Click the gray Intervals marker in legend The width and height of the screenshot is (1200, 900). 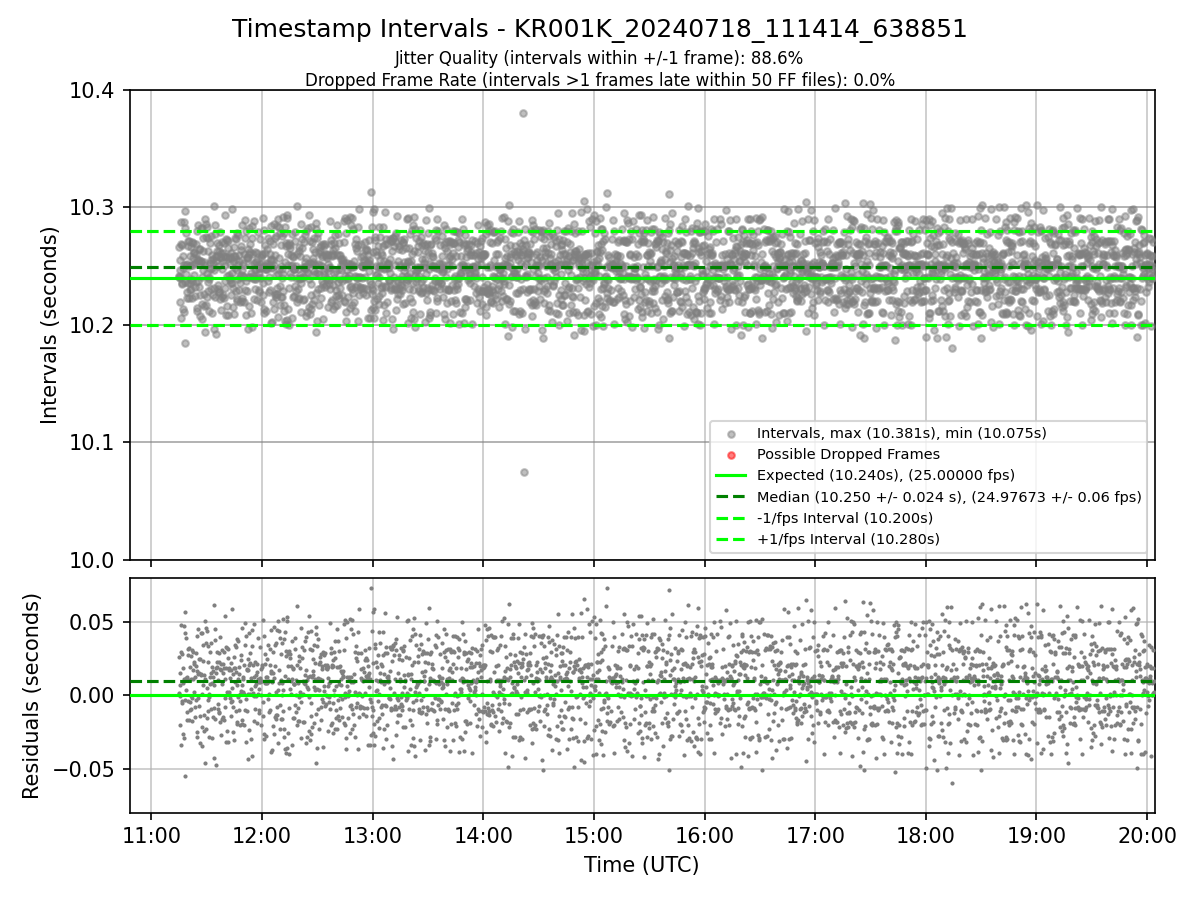click(x=731, y=434)
